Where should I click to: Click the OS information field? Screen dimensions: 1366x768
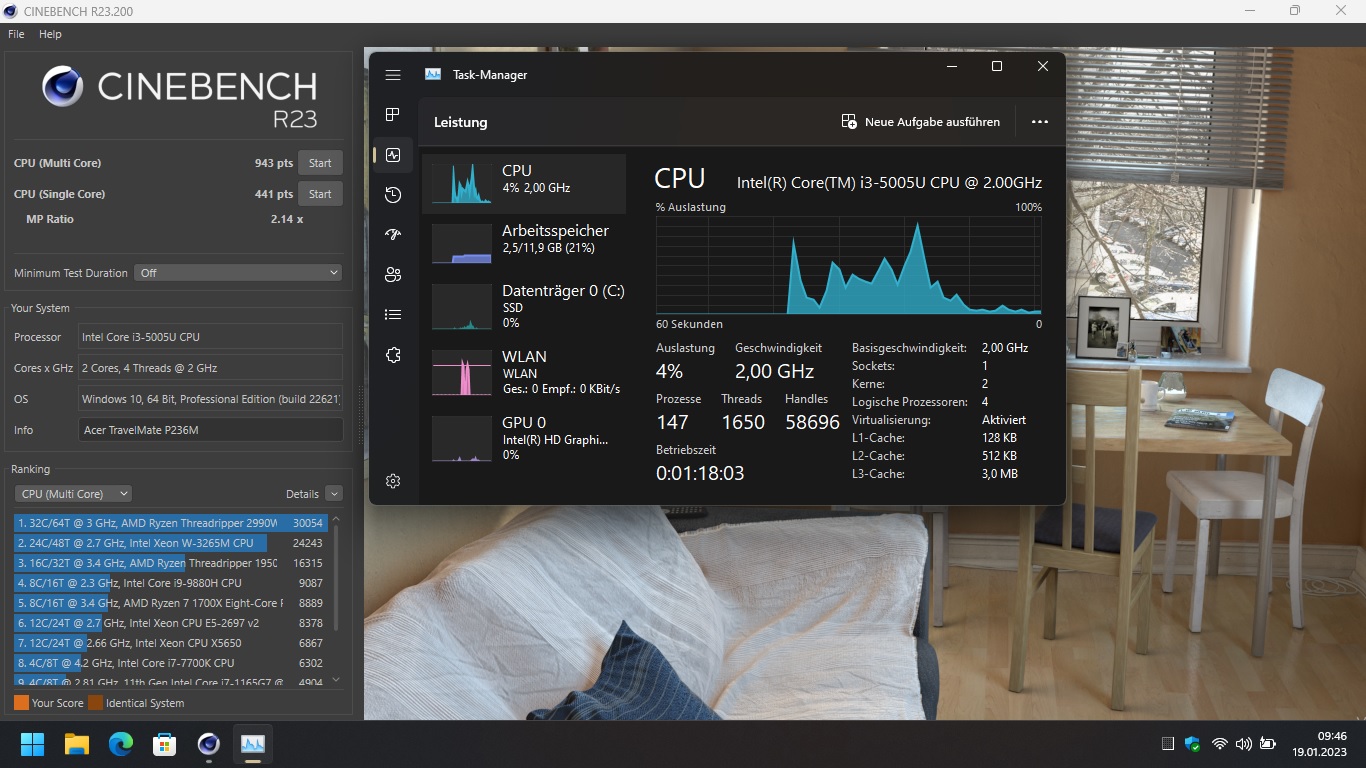[x=210, y=399]
